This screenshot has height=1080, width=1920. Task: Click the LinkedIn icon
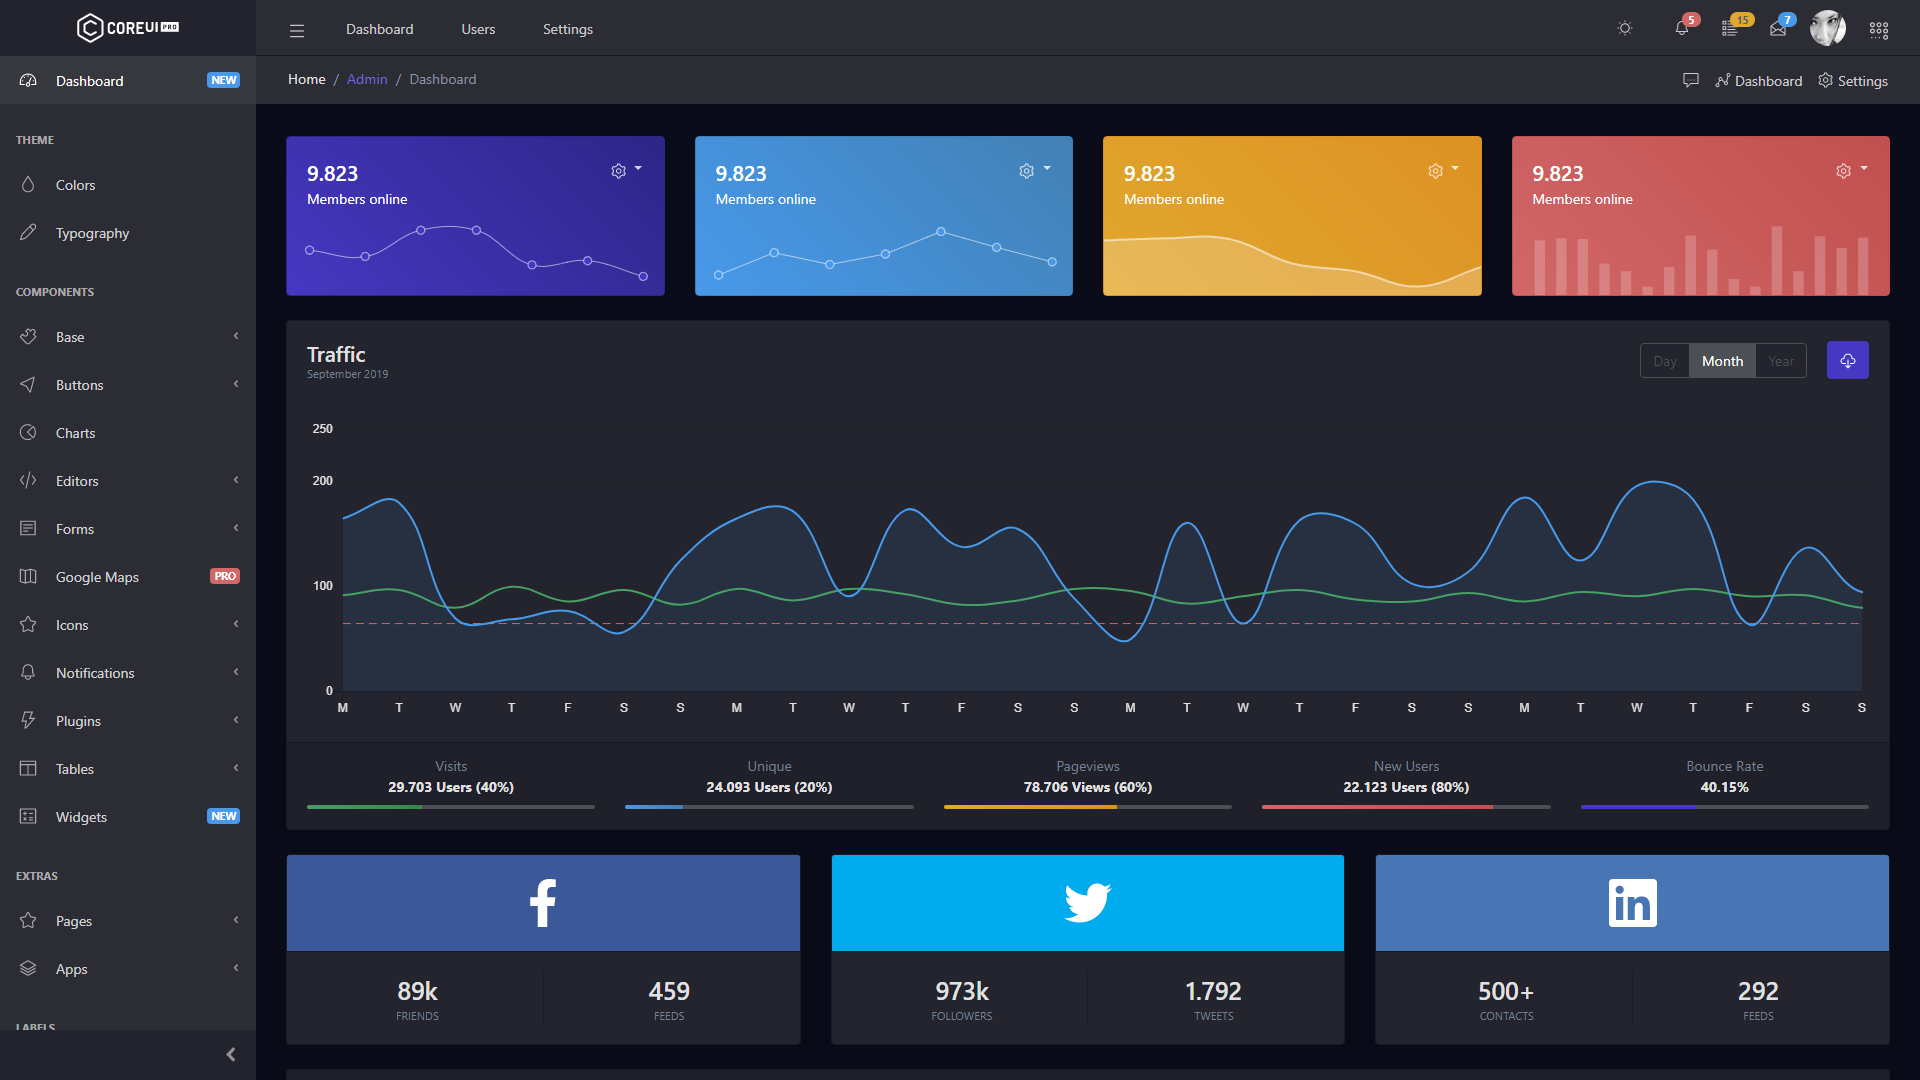click(x=1631, y=902)
